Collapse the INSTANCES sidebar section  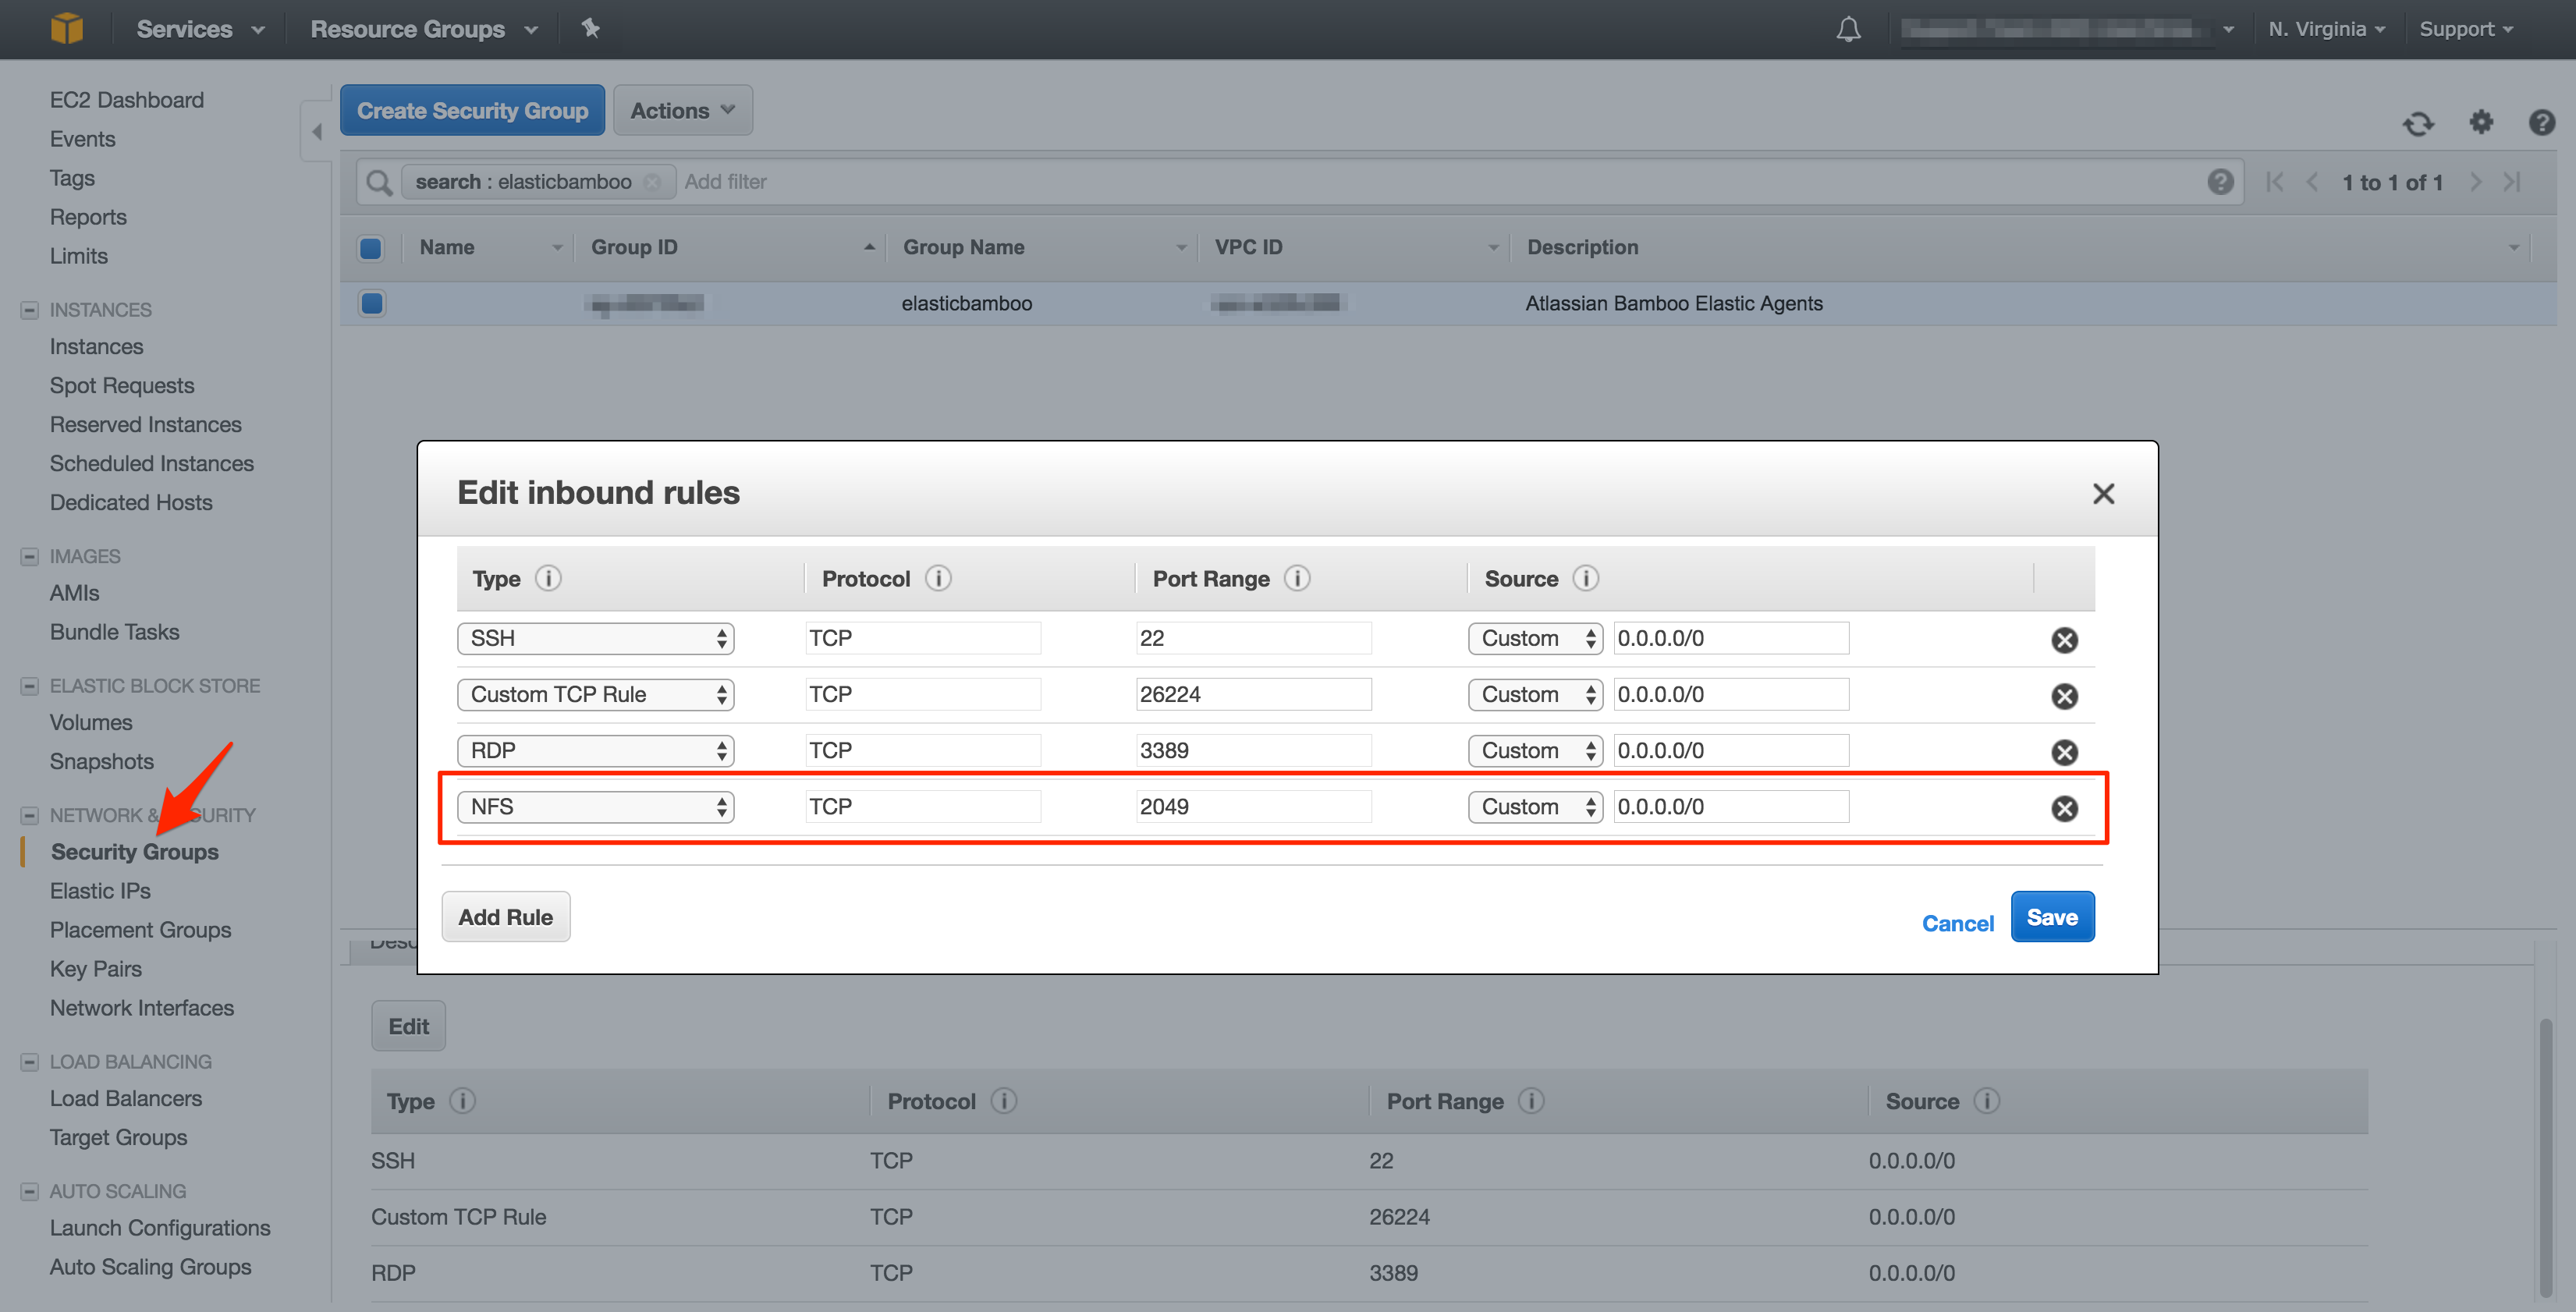click(x=30, y=310)
